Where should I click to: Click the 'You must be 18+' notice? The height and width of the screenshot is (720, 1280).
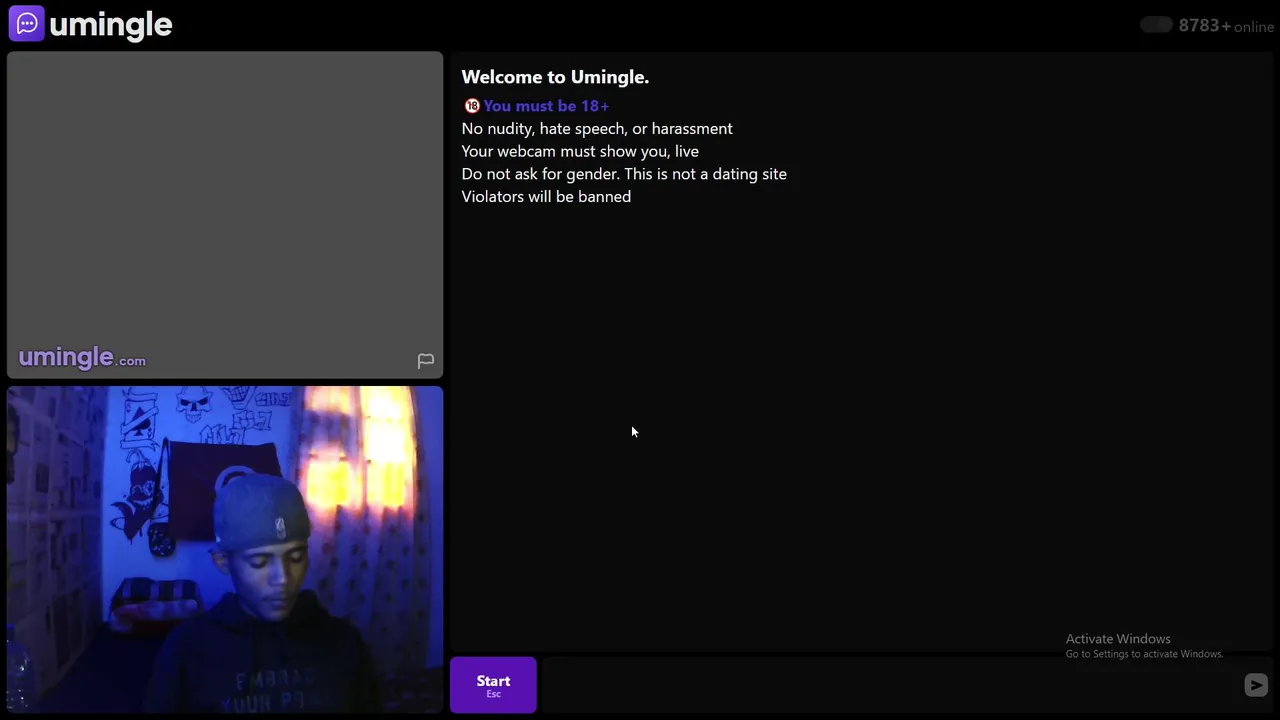(546, 106)
